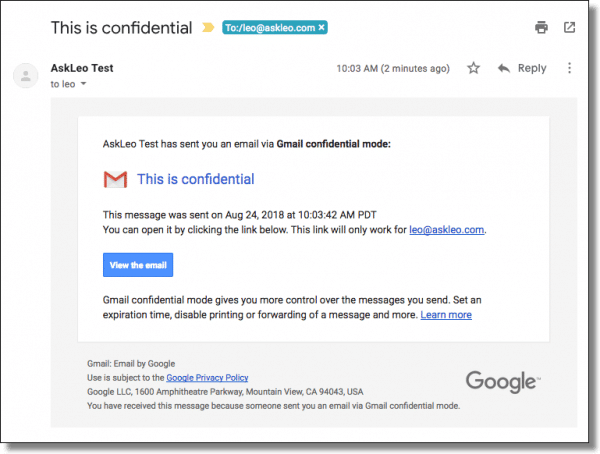600x454 pixels.
Task: Open the leo@askleo.com email link
Action: pos(447,230)
